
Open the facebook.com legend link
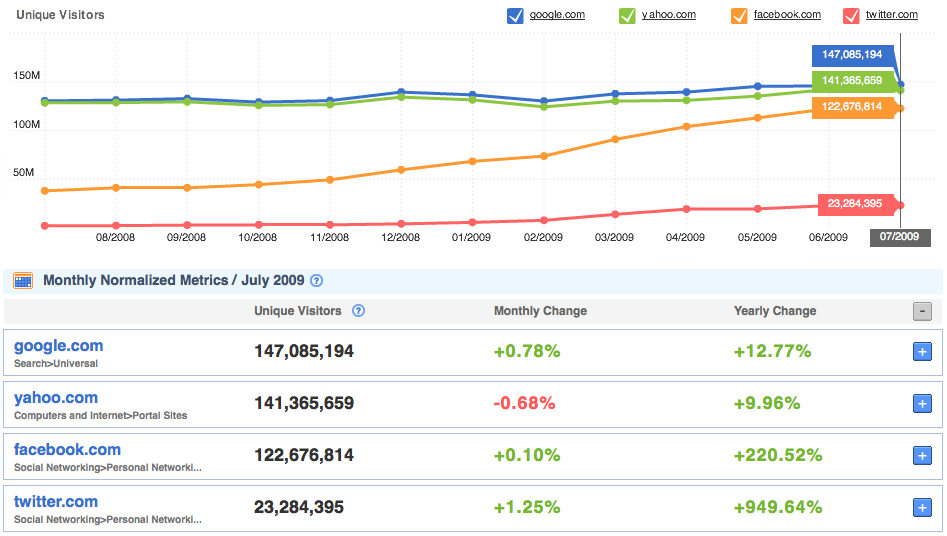click(x=787, y=15)
